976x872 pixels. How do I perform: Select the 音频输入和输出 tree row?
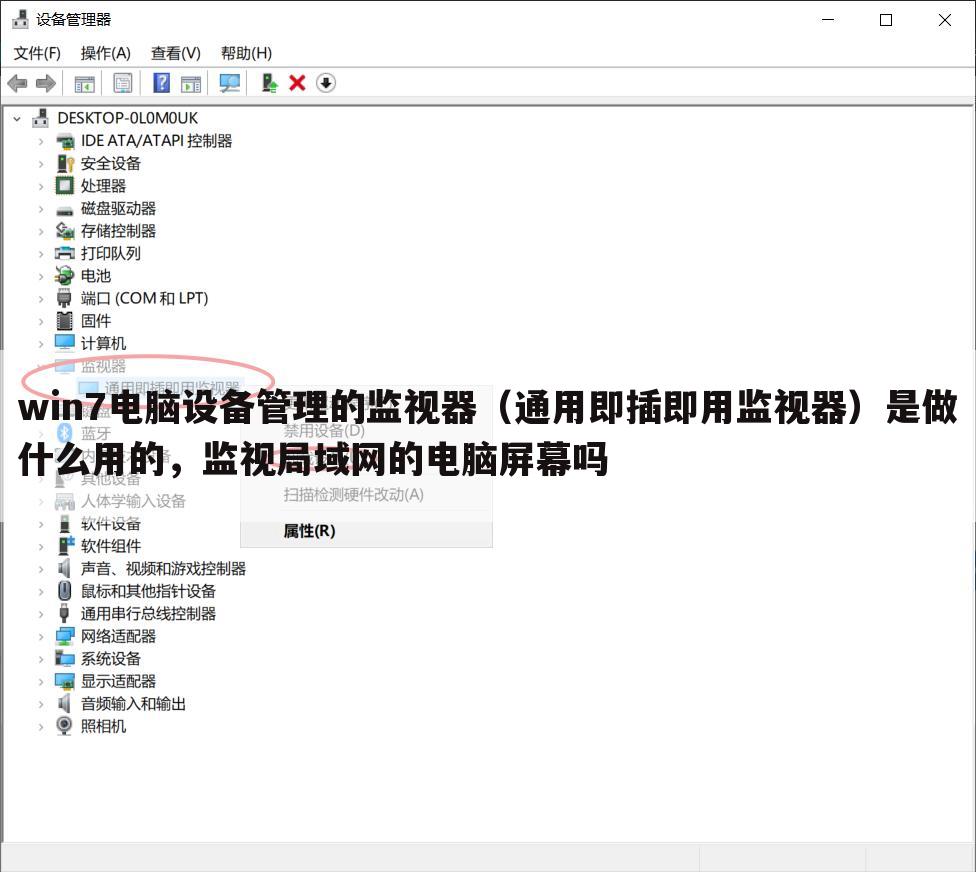click(133, 703)
